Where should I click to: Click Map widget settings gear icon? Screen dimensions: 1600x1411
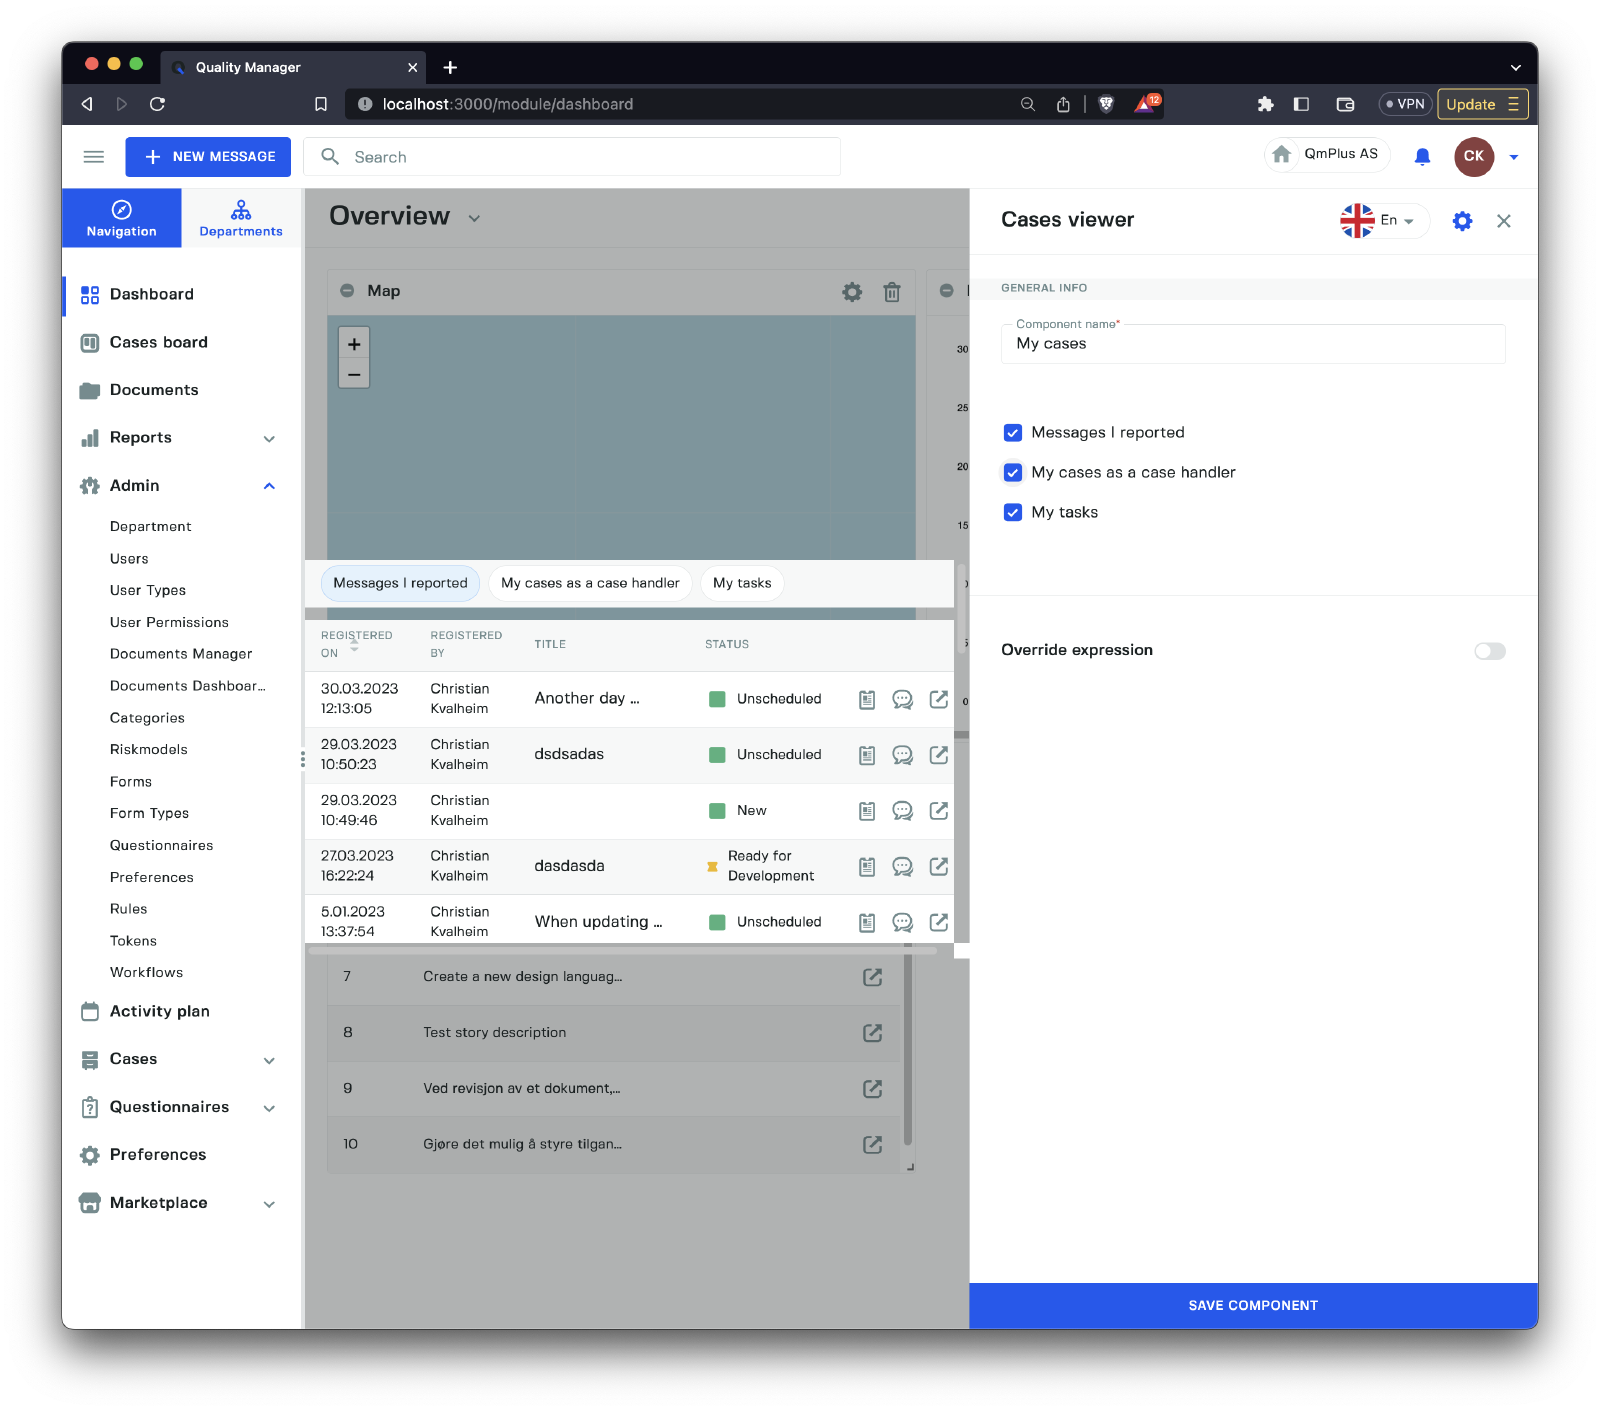click(x=852, y=292)
